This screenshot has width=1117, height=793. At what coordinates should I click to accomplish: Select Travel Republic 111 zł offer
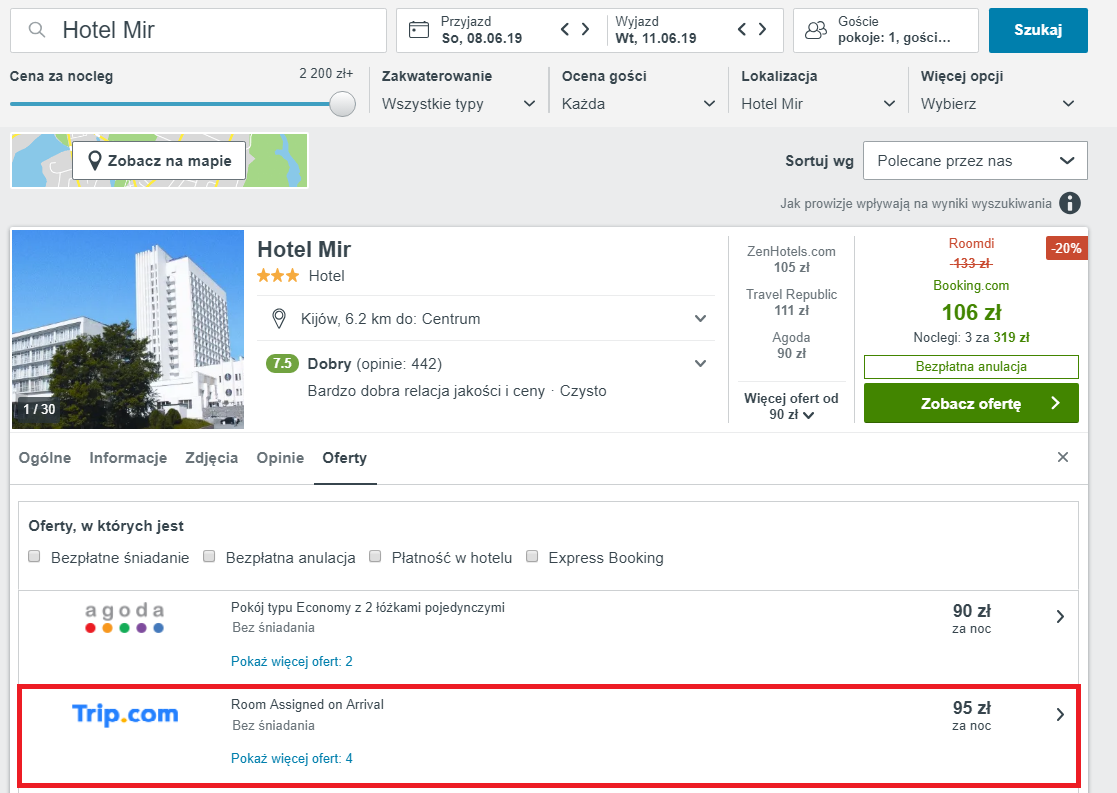791,302
